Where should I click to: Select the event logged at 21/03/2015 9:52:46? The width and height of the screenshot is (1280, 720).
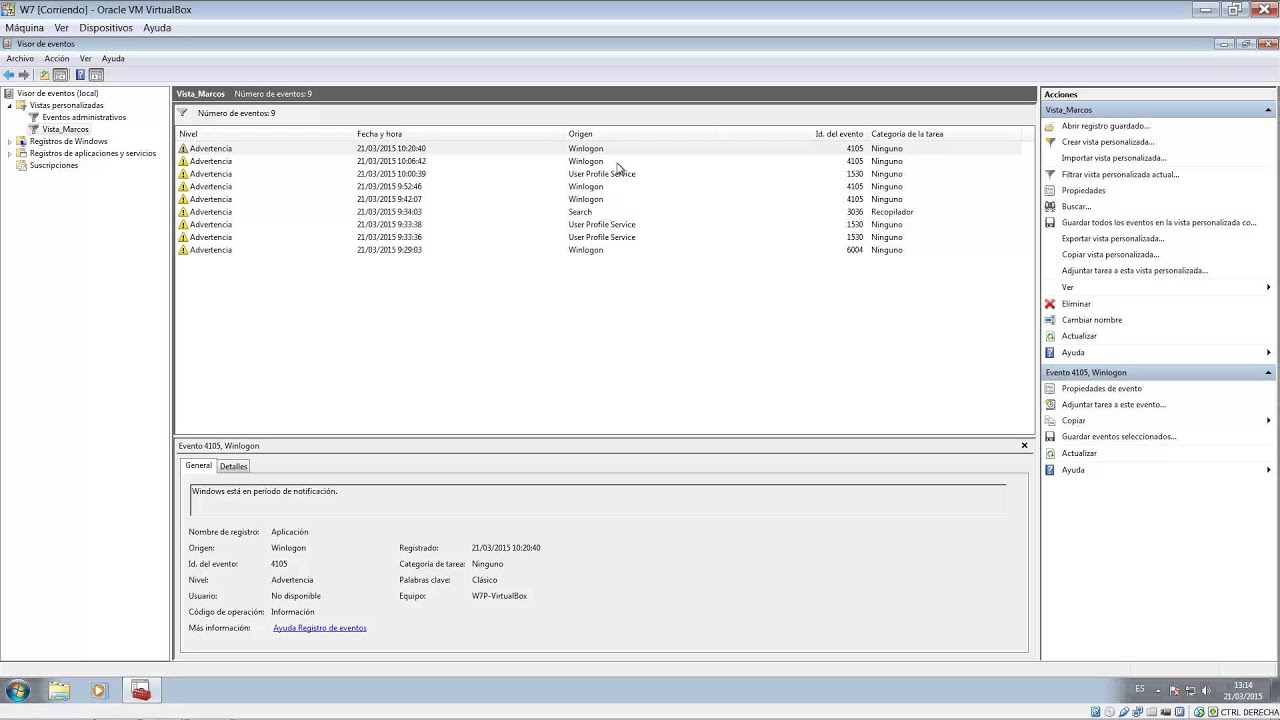point(600,187)
